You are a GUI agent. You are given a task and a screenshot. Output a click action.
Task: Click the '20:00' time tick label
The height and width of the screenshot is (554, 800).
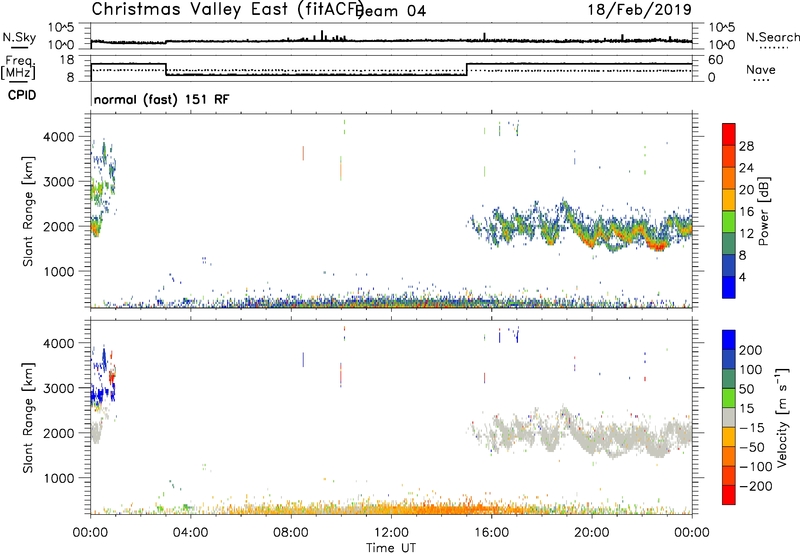click(x=592, y=533)
